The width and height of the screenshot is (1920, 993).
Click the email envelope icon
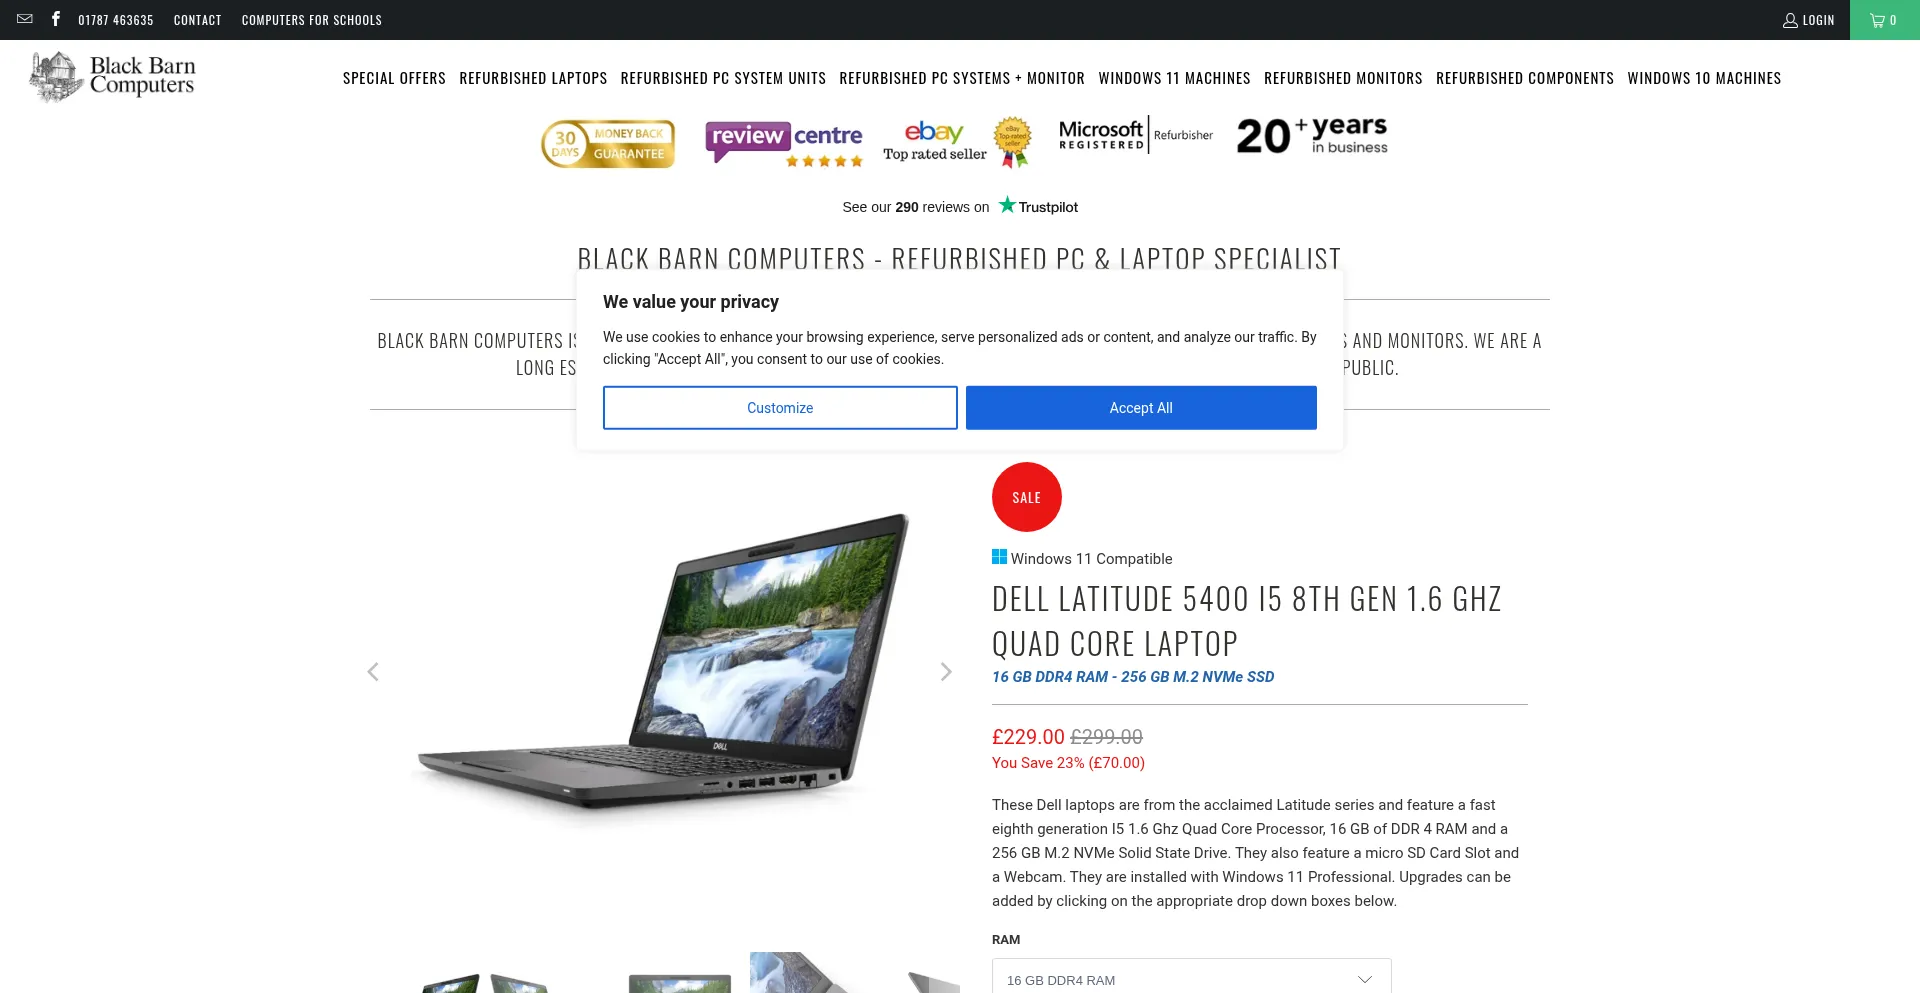(25, 19)
